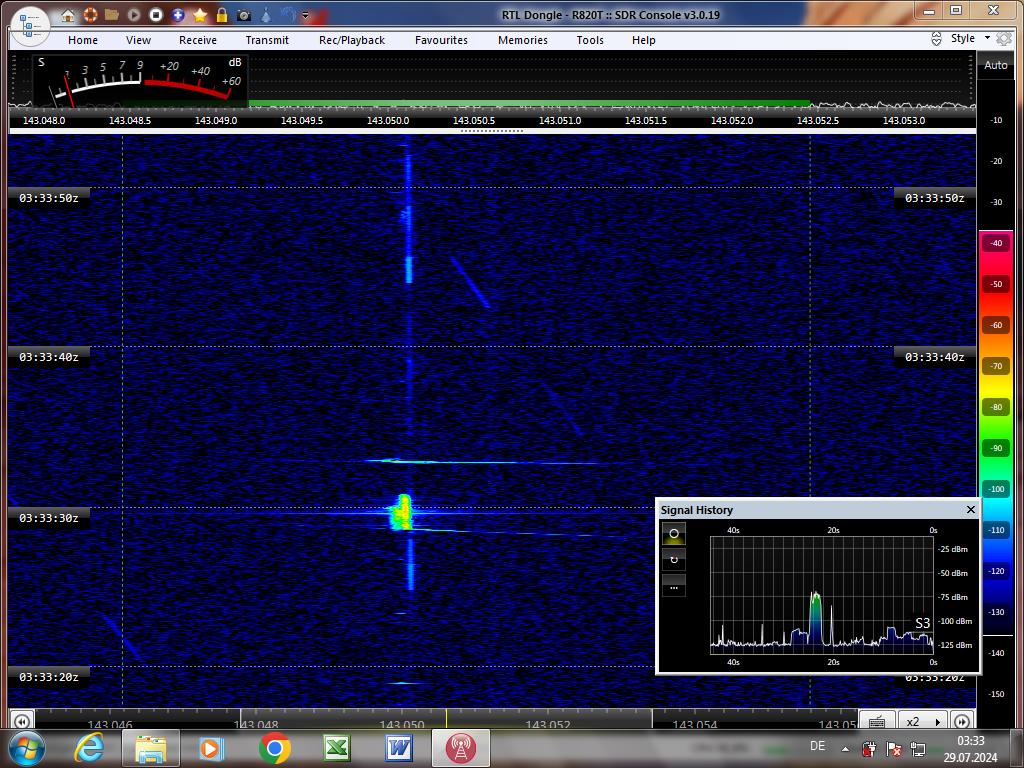Image resolution: width=1024 pixels, height=768 pixels.
Task: Click the Home house icon in quick toolbar
Action: click(68, 15)
